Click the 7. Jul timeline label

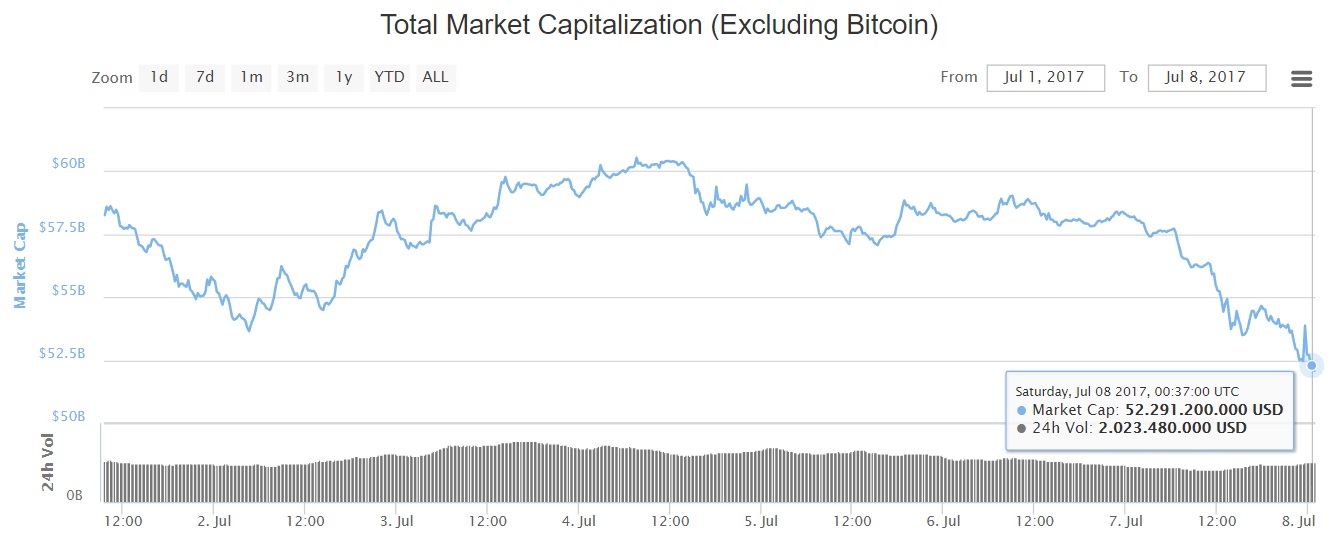coord(1127,521)
